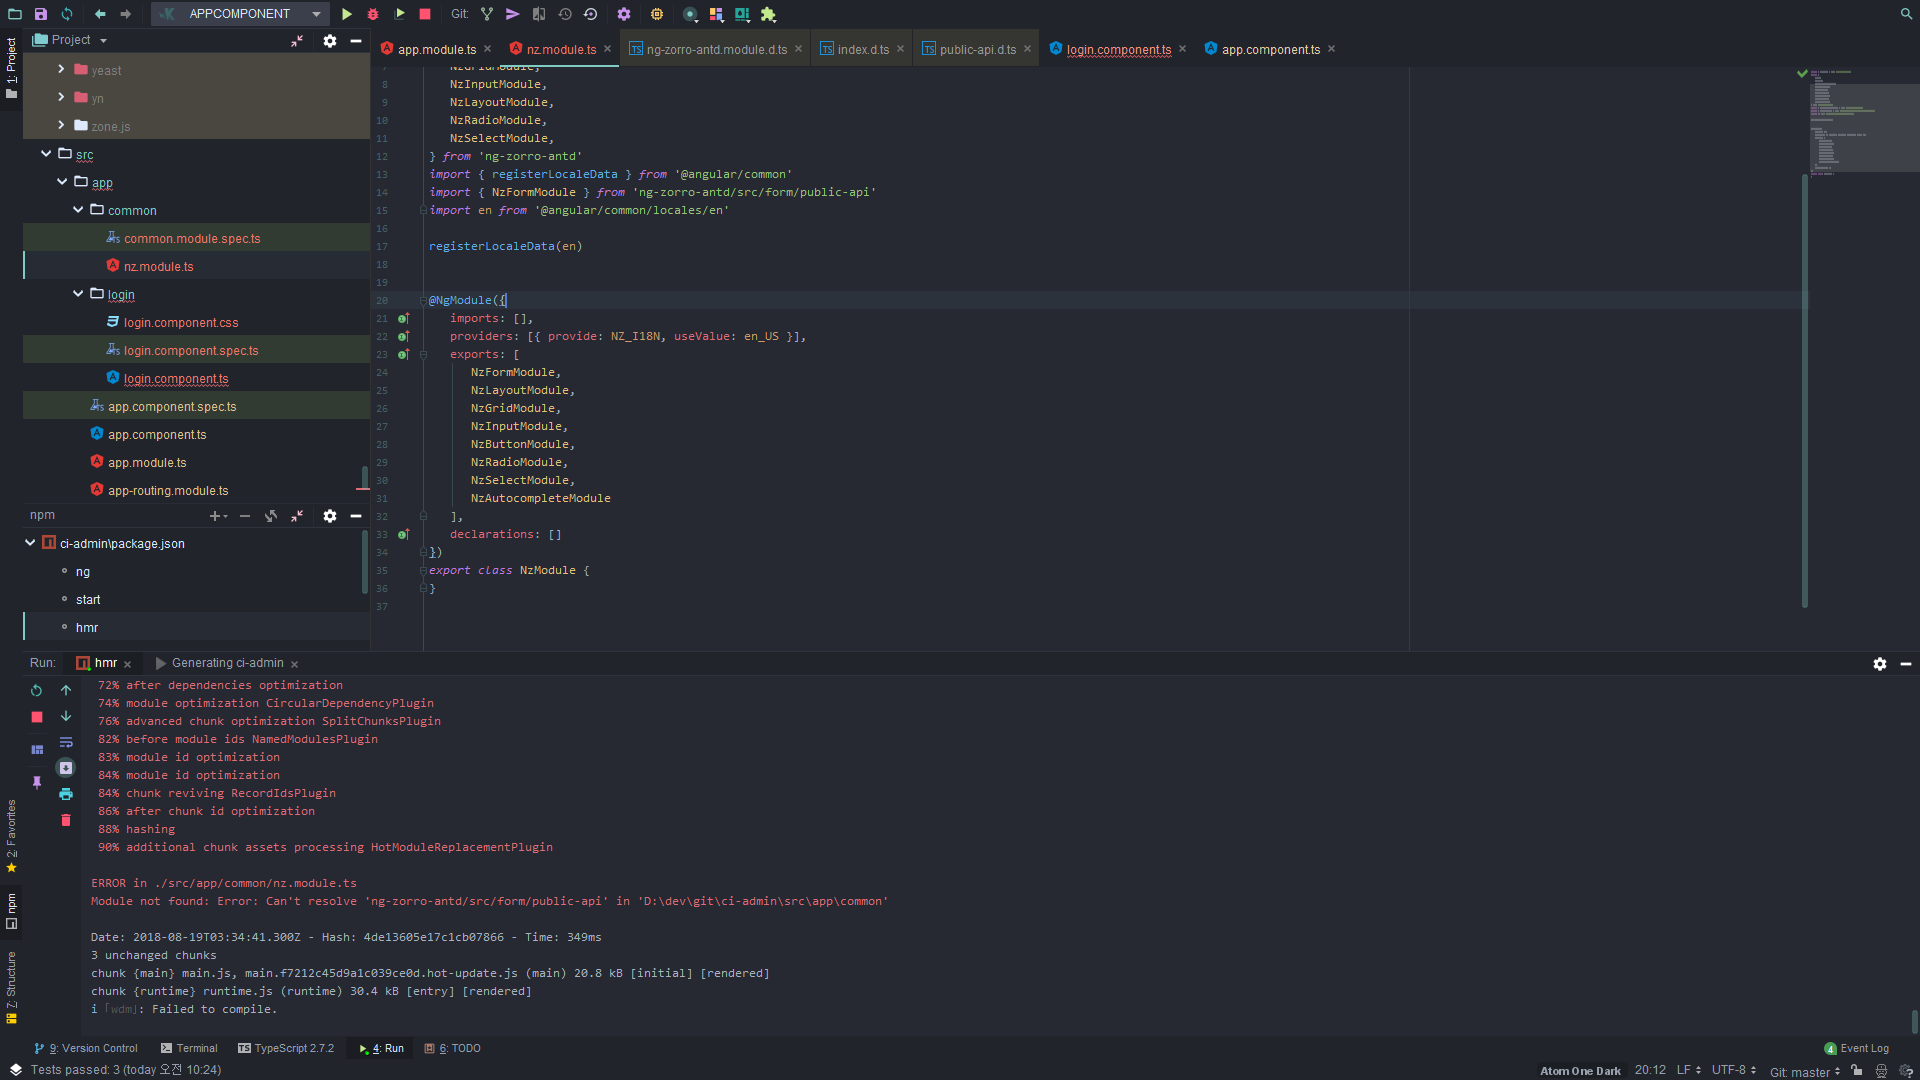Start debugging with the bug icon
The width and height of the screenshot is (1920, 1080).
pos(373,14)
